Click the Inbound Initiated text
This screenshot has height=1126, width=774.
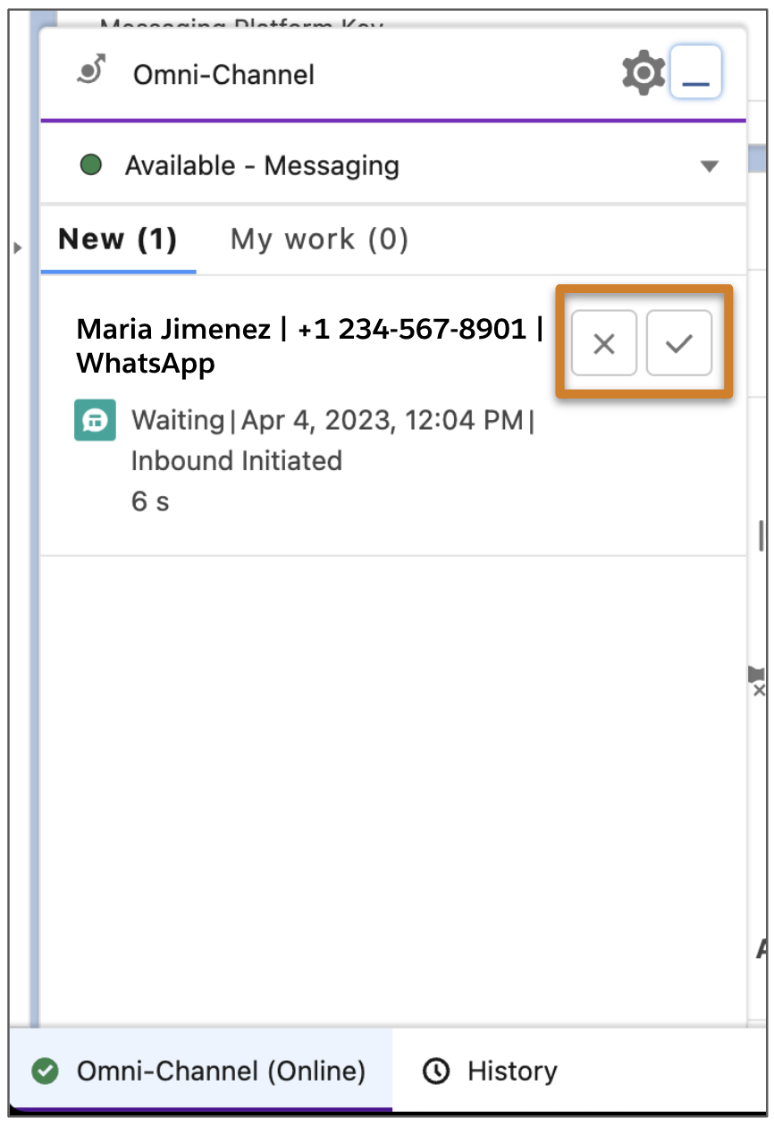click(236, 460)
